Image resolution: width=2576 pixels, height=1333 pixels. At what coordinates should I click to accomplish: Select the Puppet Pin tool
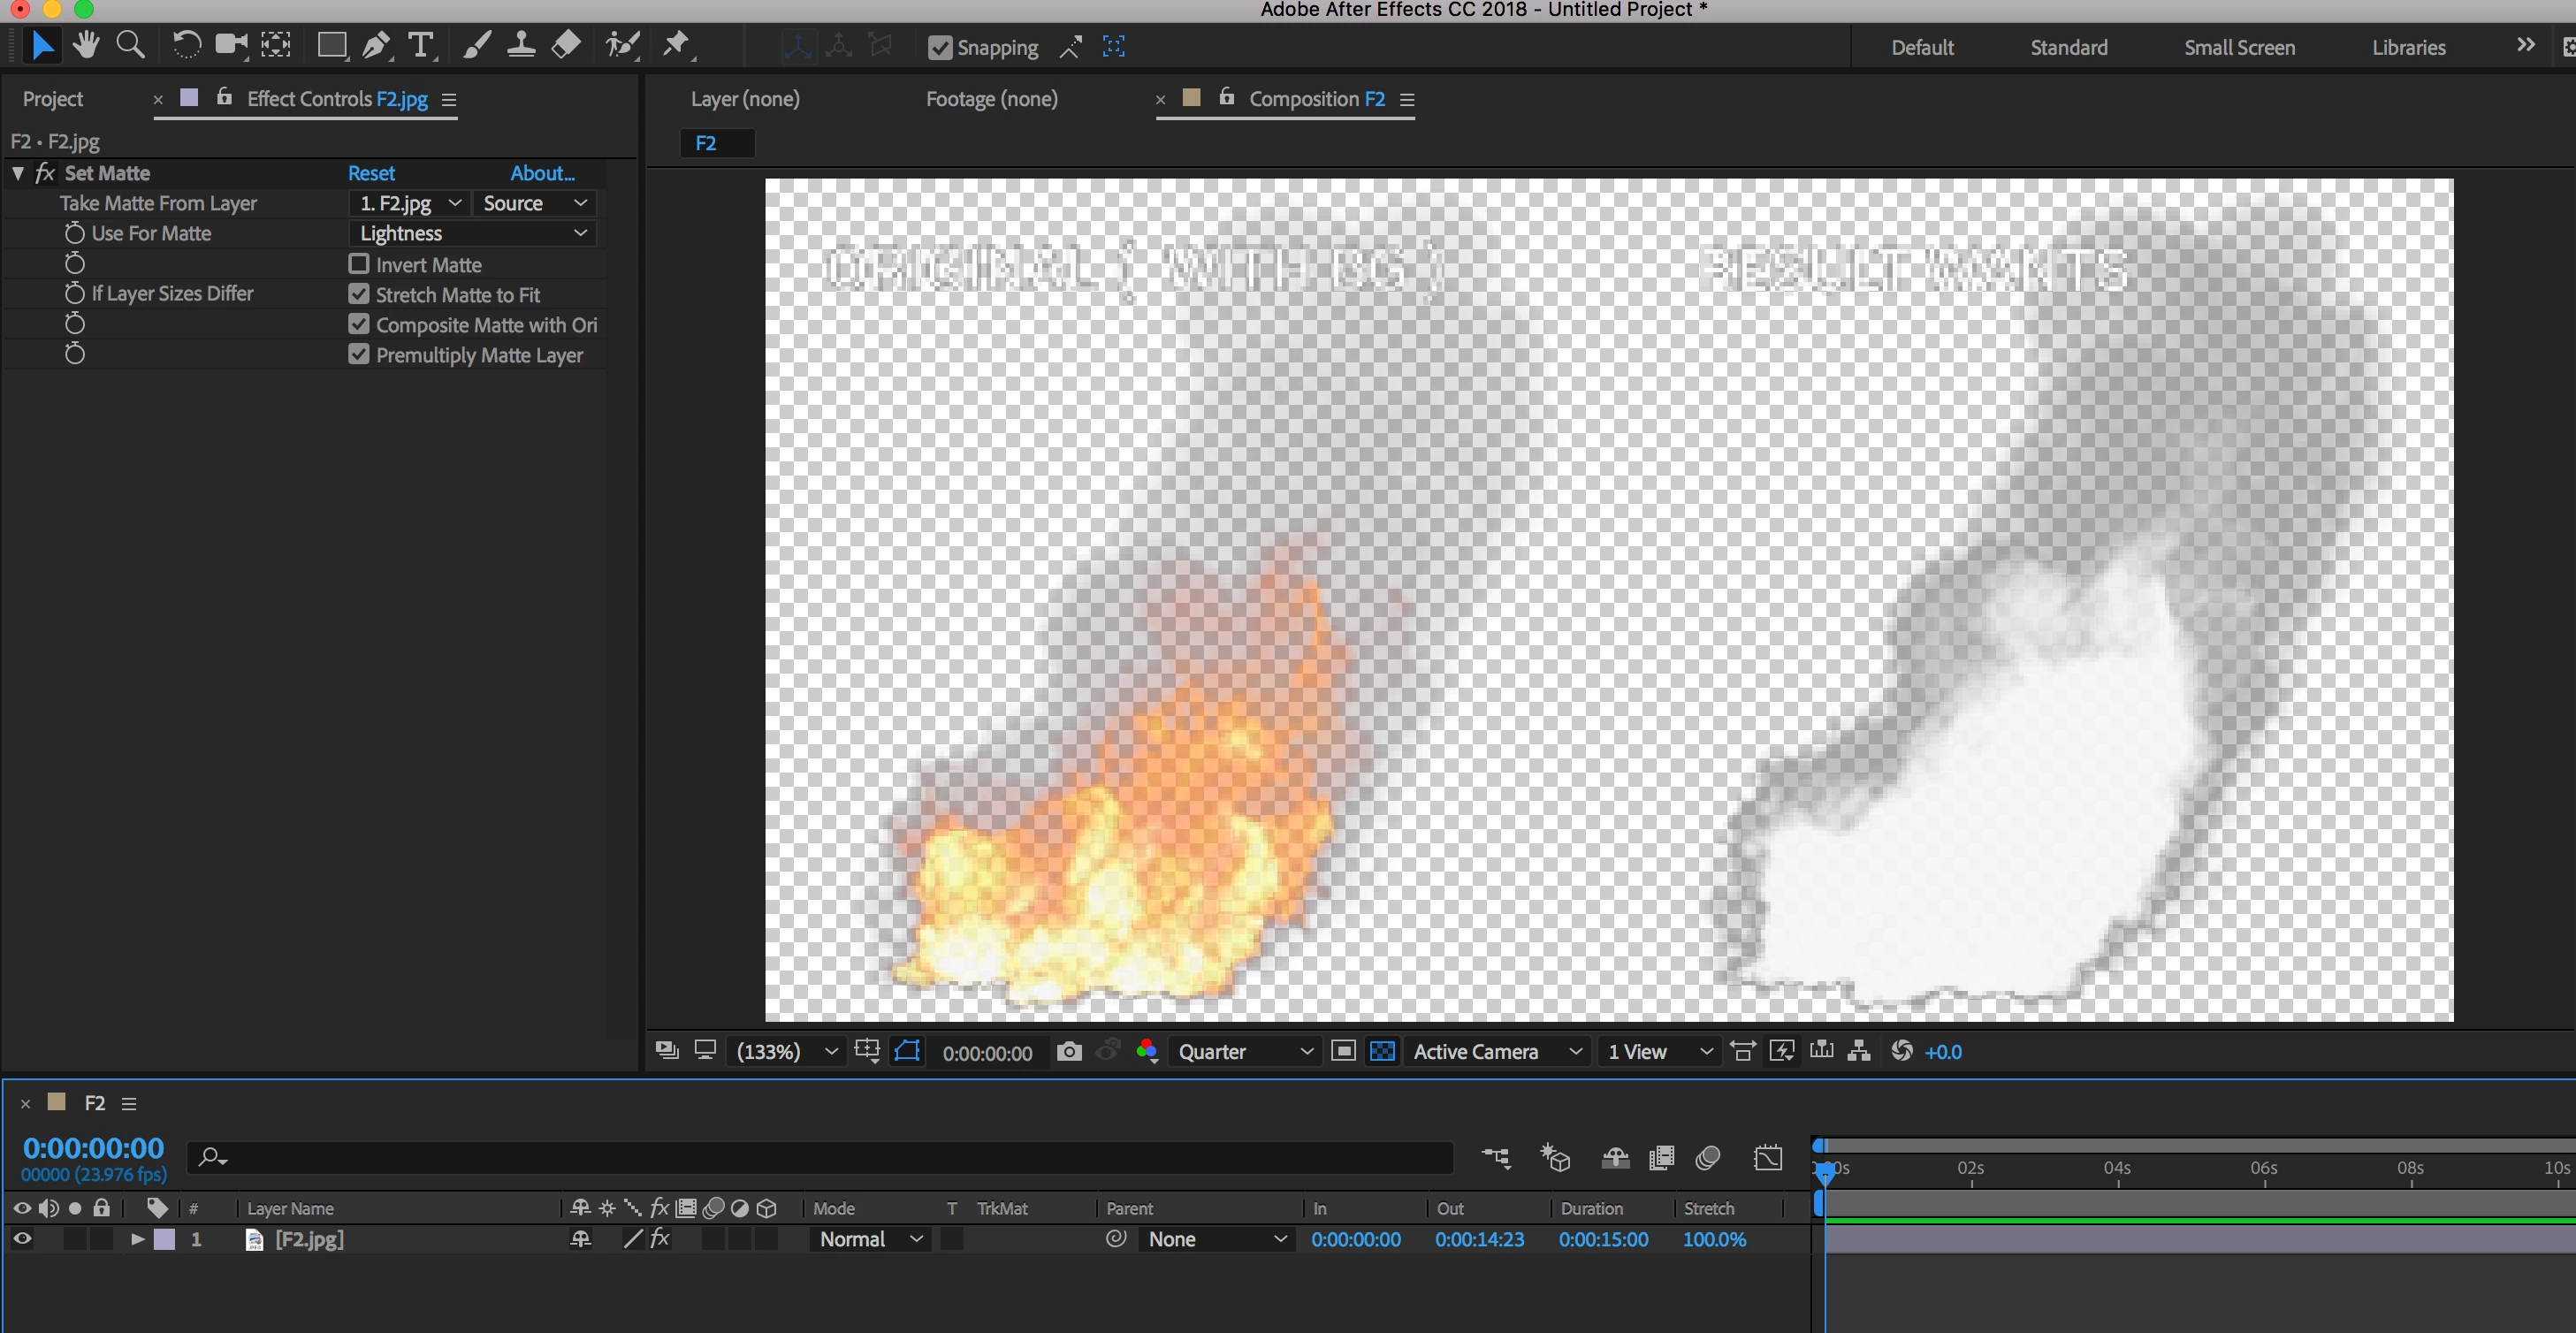[677, 46]
